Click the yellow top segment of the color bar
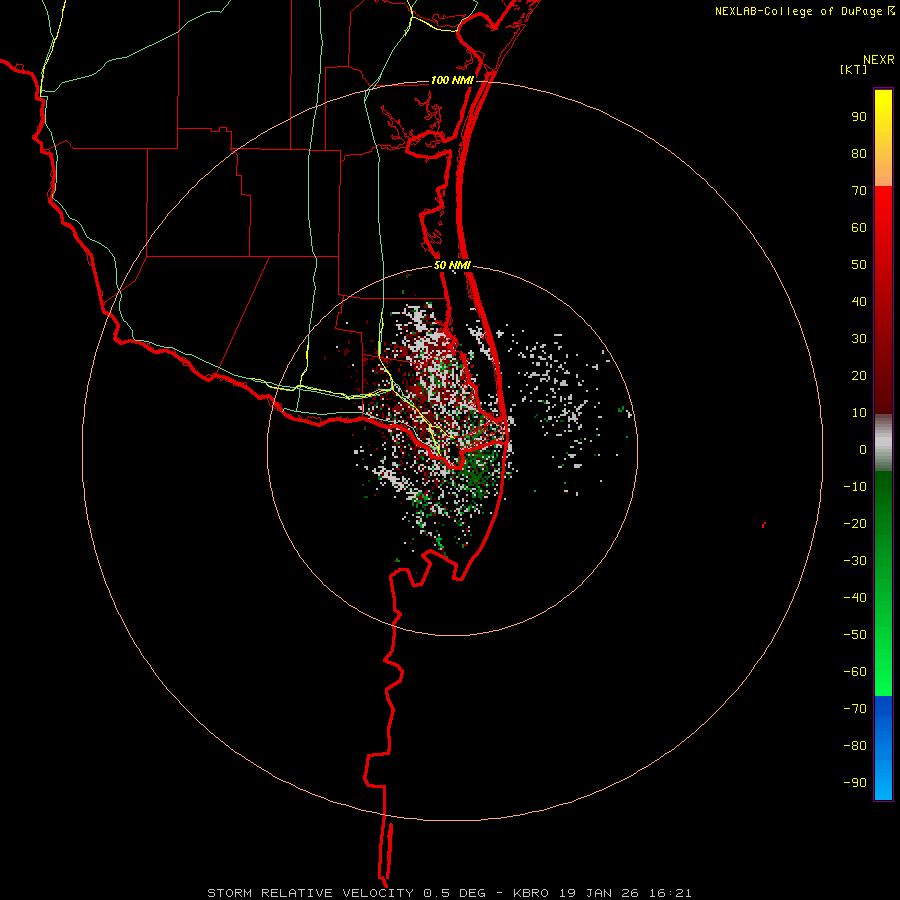The height and width of the screenshot is (900, 900). coord(883,138)
